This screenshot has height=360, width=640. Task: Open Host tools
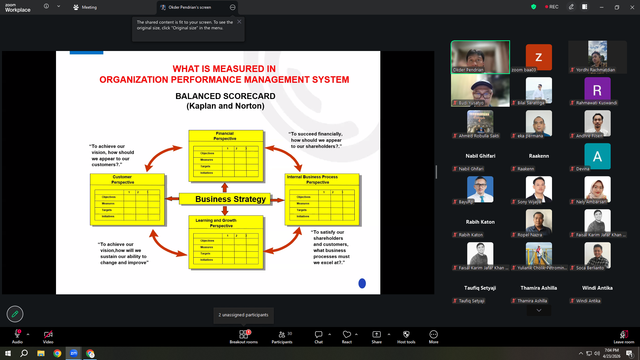[x=406, y=337]
